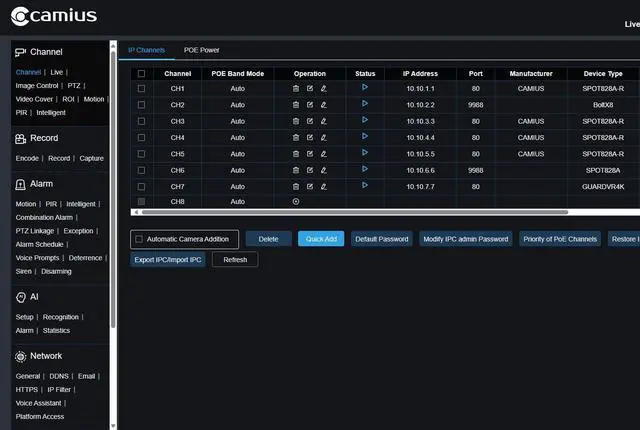
Task: Expand the Record section in sidebar
Action: tap(44, 138)
